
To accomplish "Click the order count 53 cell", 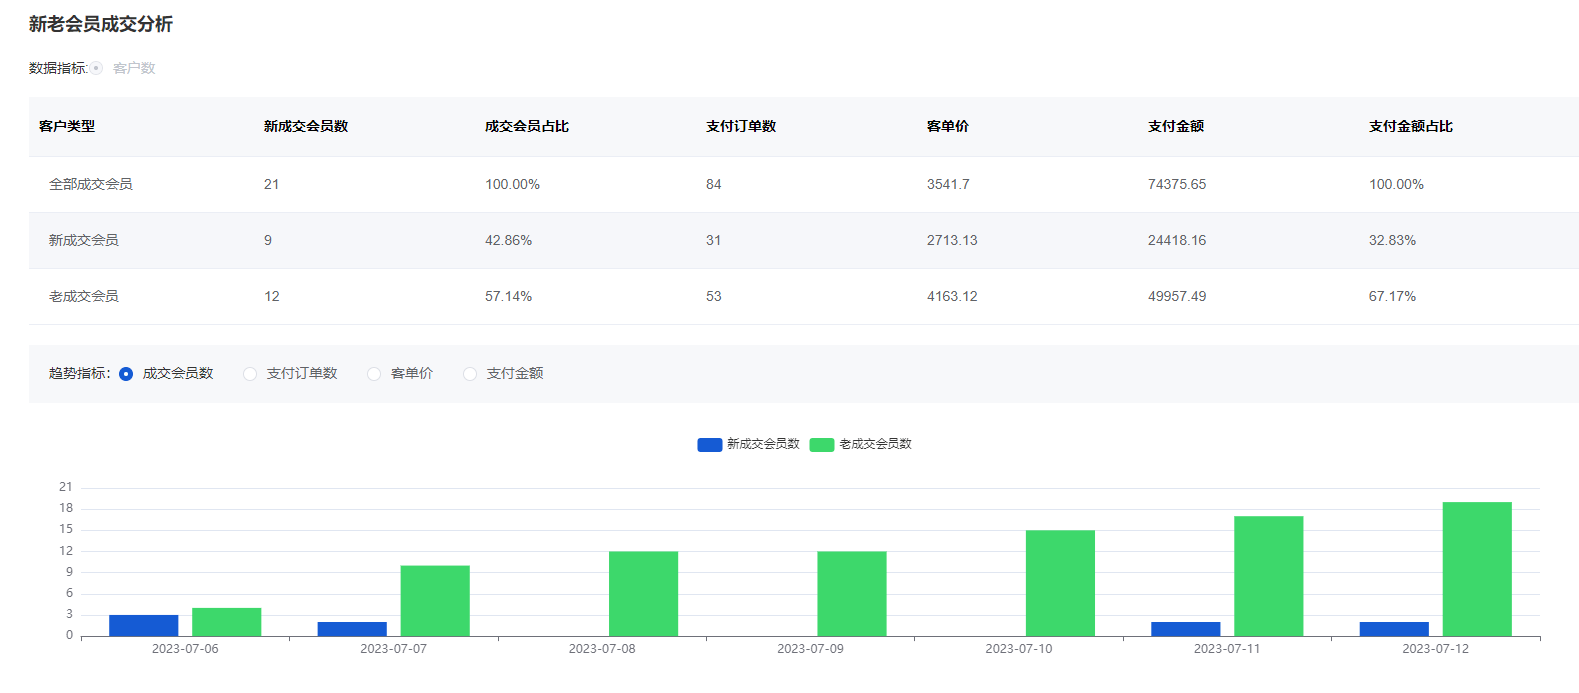I will 714,296.
